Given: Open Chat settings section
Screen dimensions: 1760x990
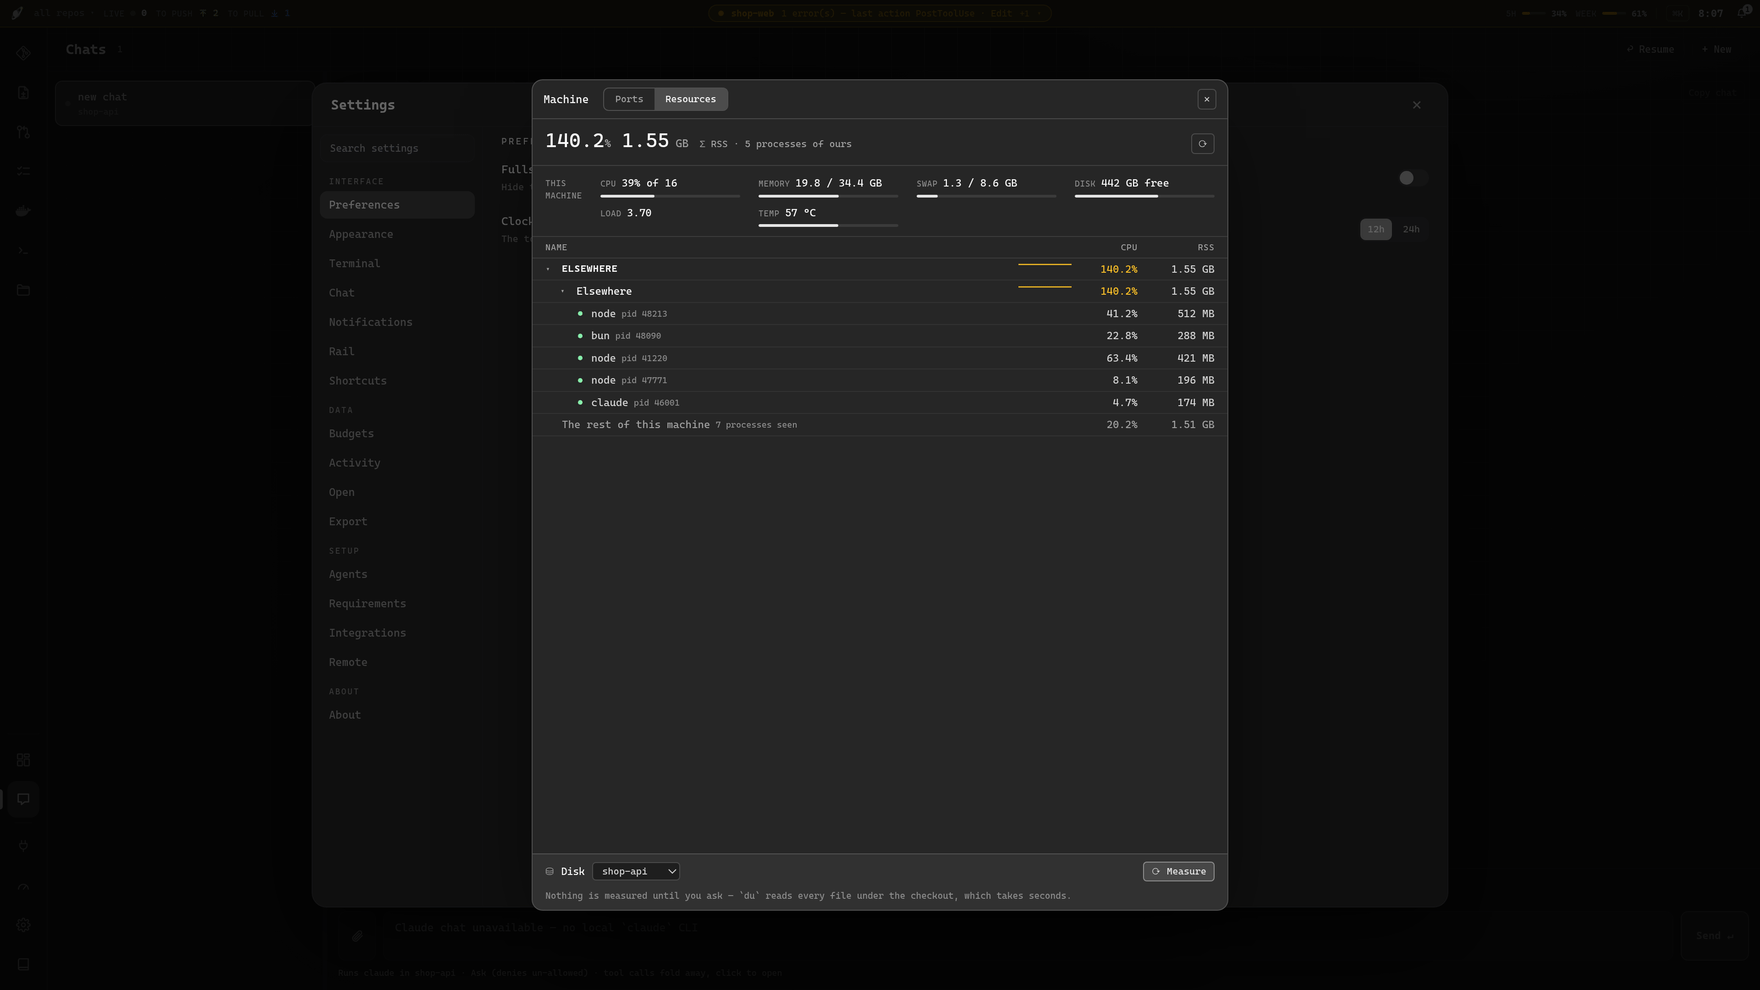Looking at the screenshot, I should (x=397, y=293).
